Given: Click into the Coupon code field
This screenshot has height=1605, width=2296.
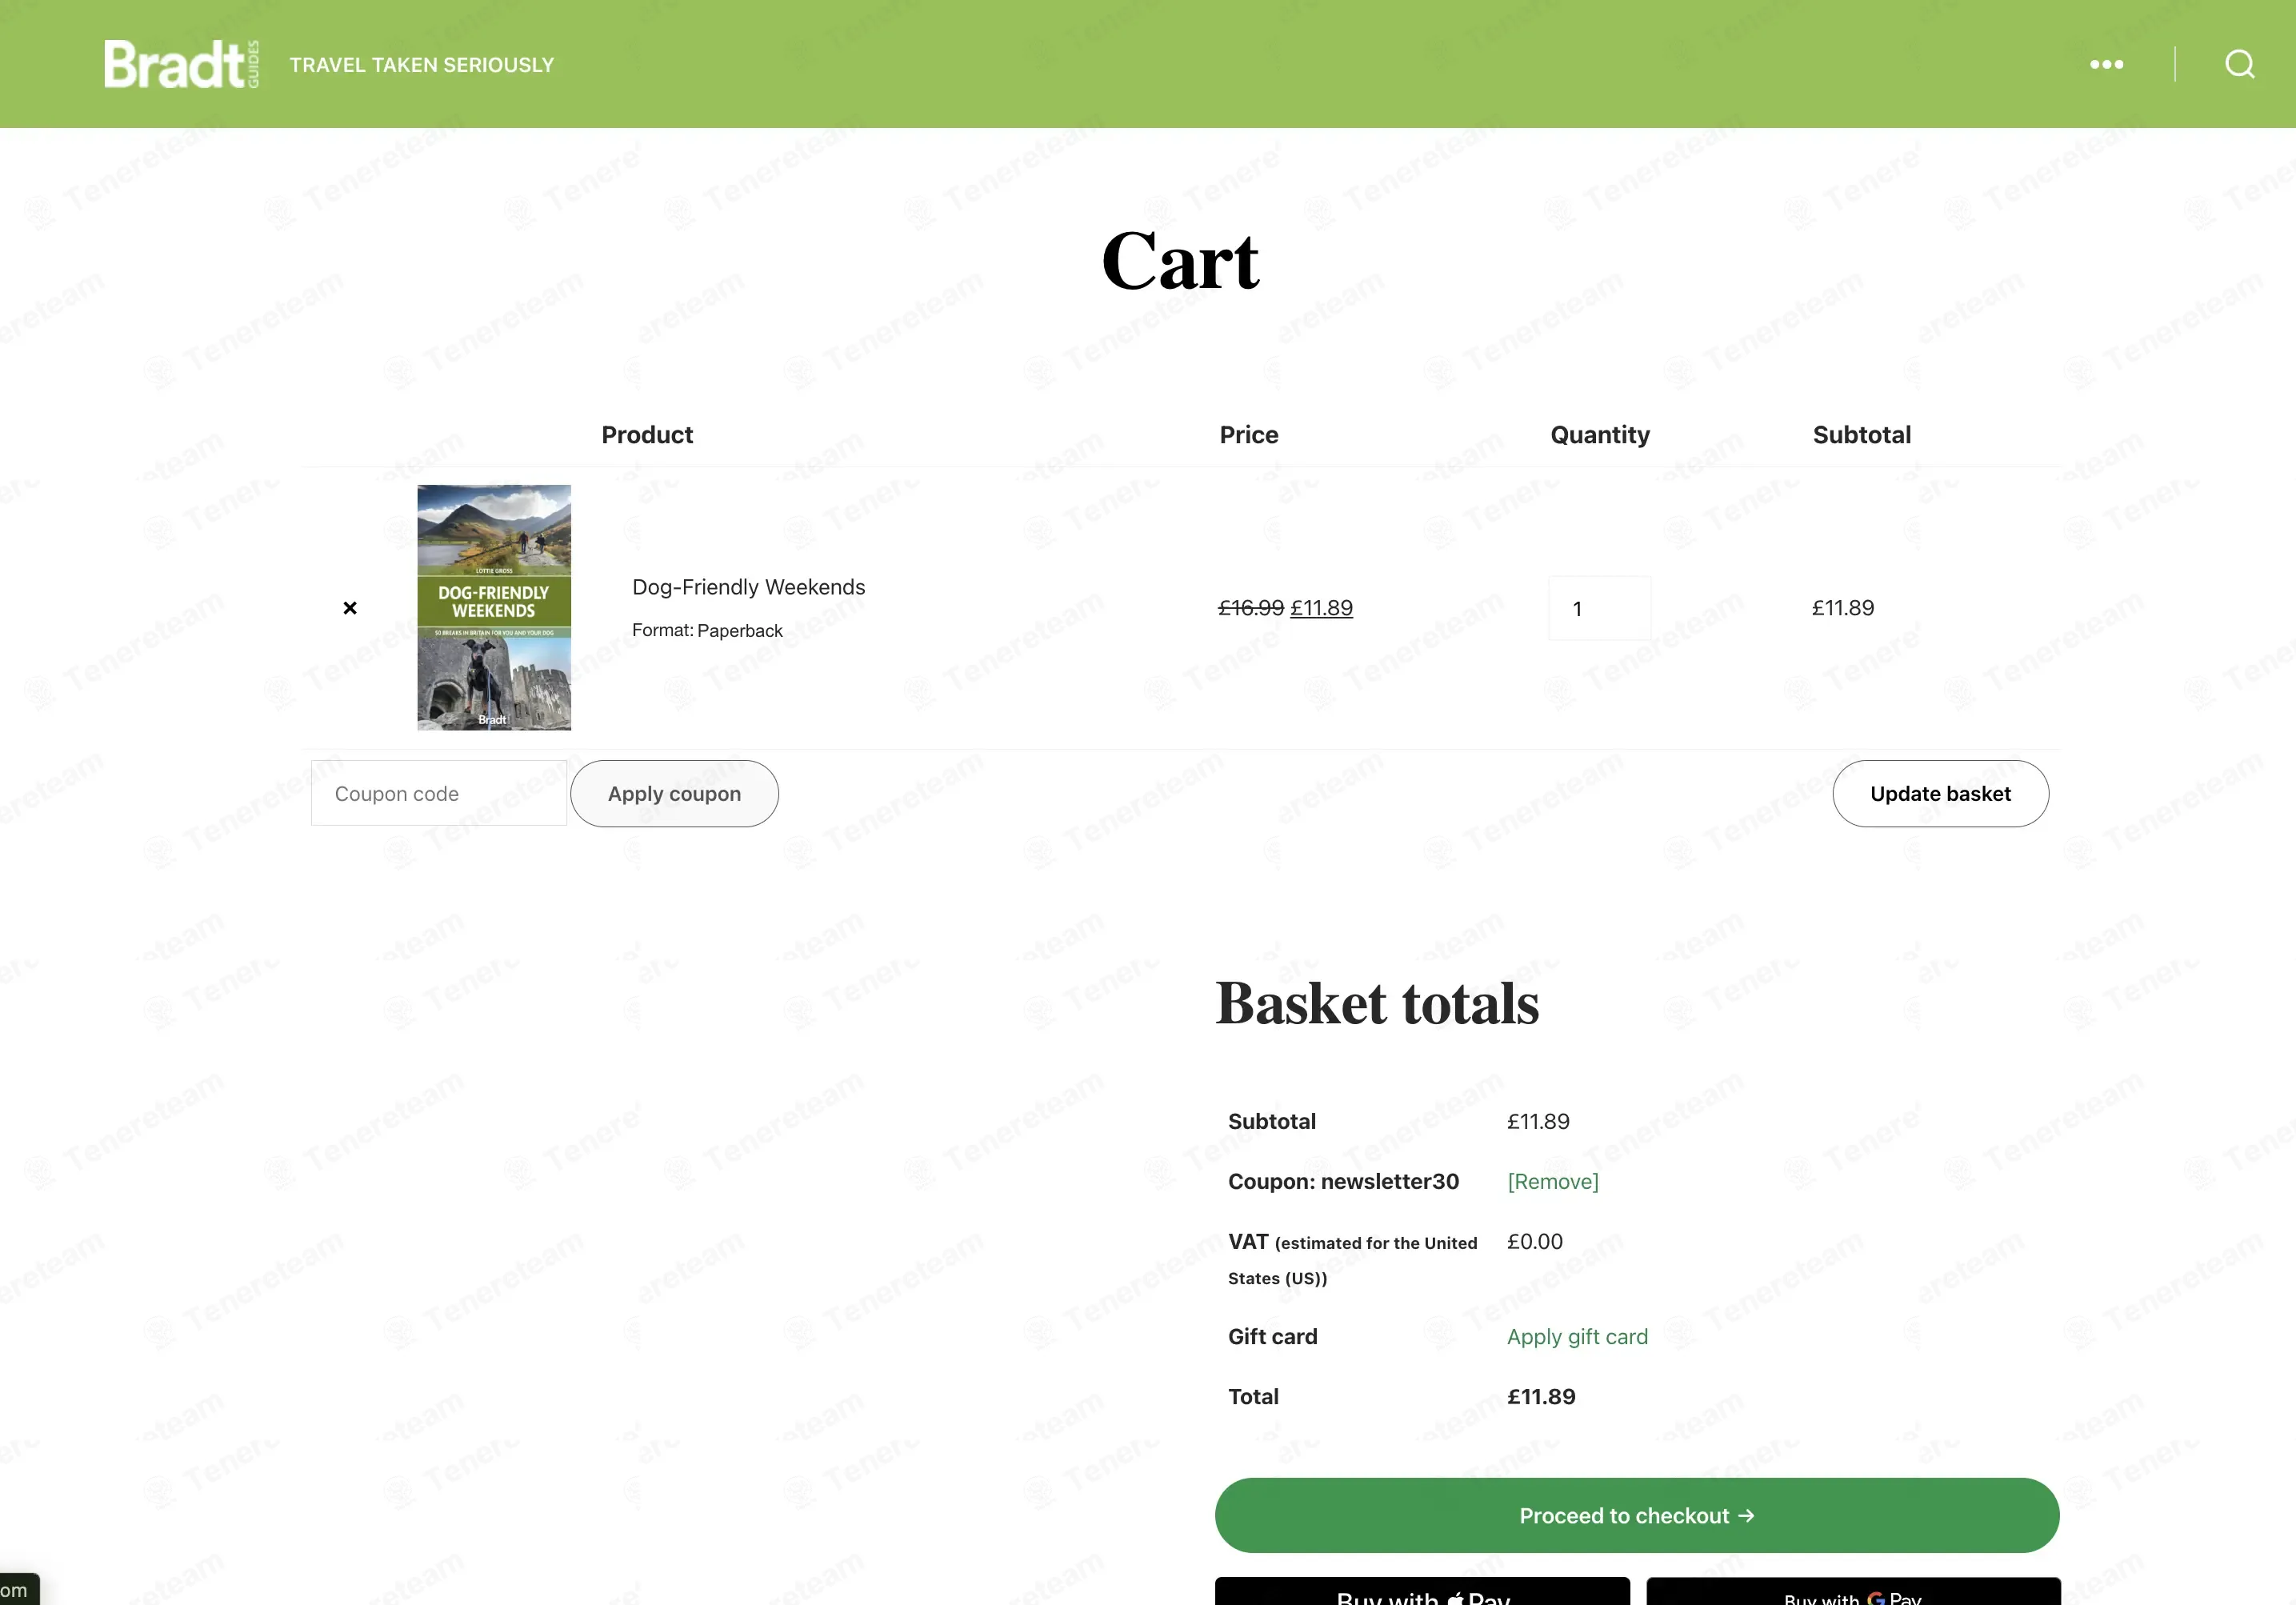Looking at the screenshot, I should coord(439,793).
